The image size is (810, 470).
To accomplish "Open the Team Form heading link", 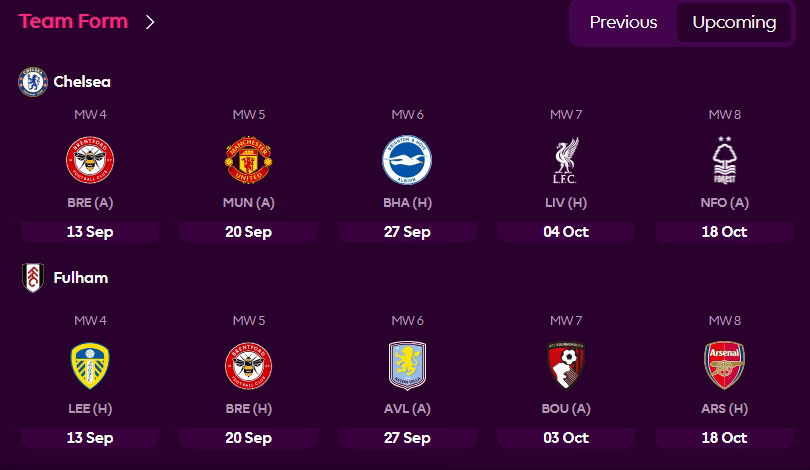I will [73, 22].
